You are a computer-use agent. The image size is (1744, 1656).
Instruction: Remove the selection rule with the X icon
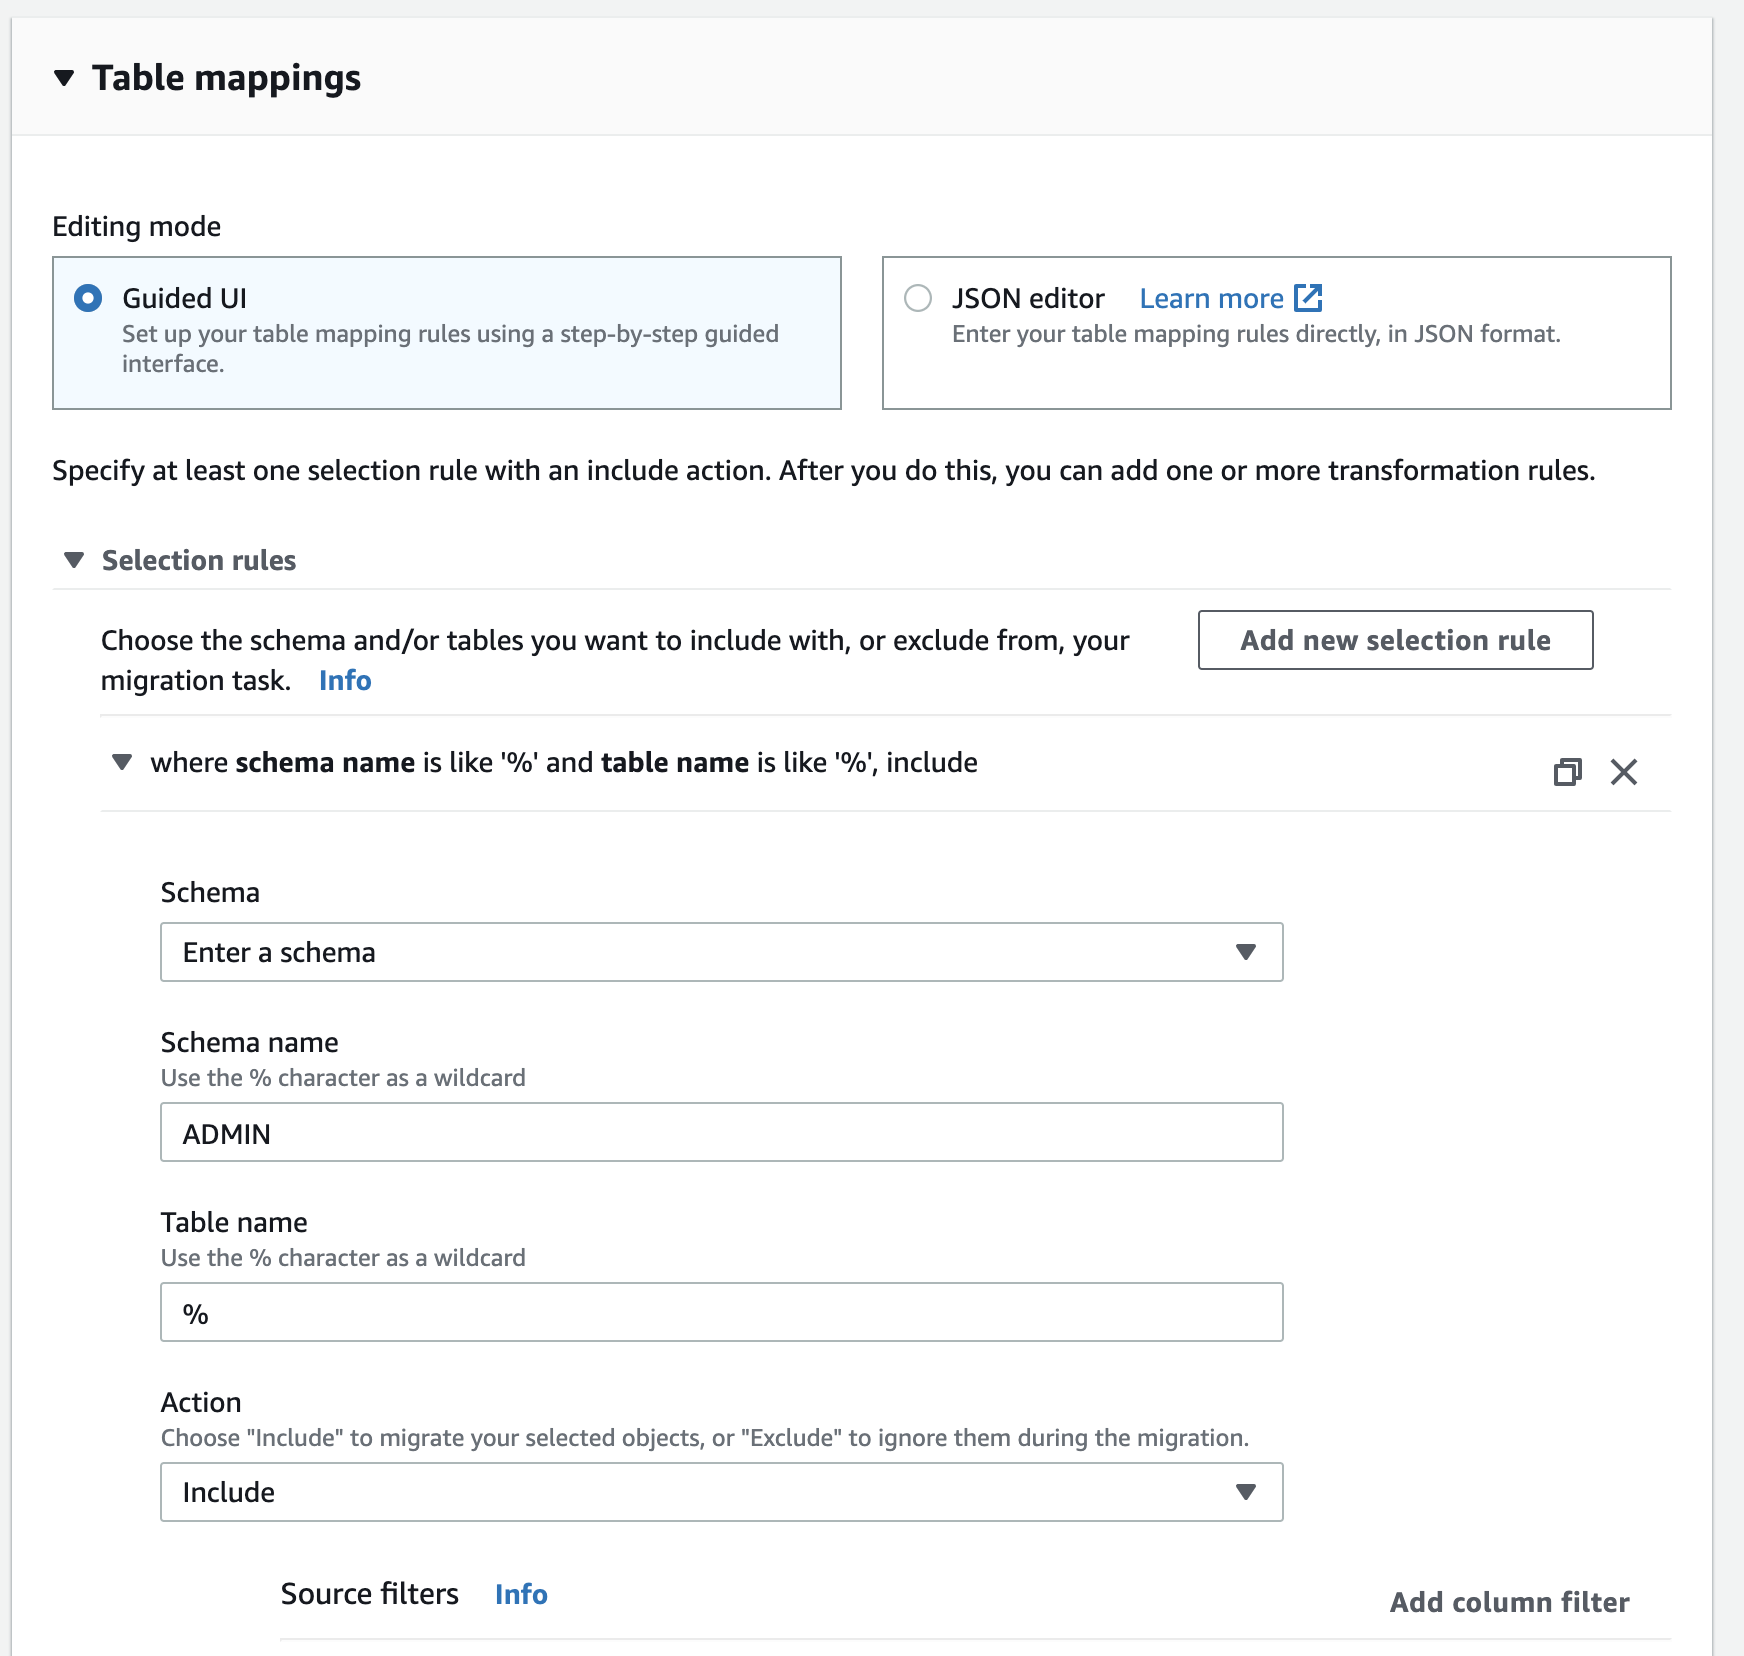click(x=1624, y=772)
